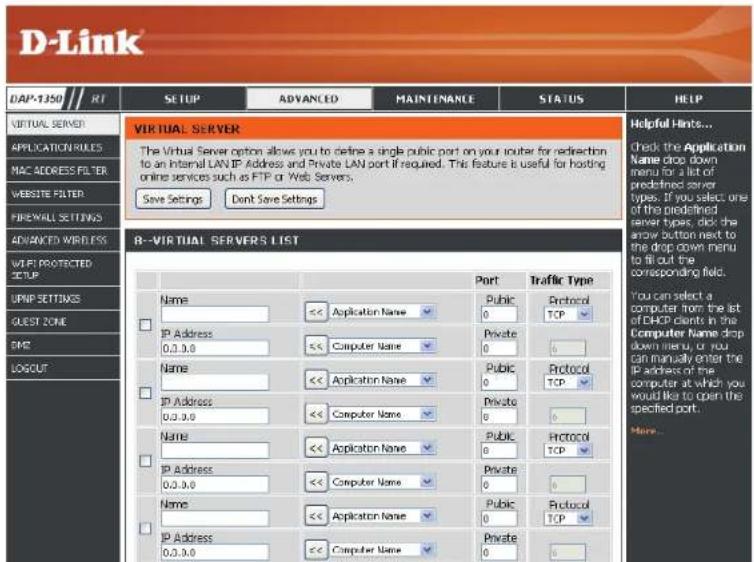Open third row TCP protocol dropdown
754x562 pixels.
(568, 451)
